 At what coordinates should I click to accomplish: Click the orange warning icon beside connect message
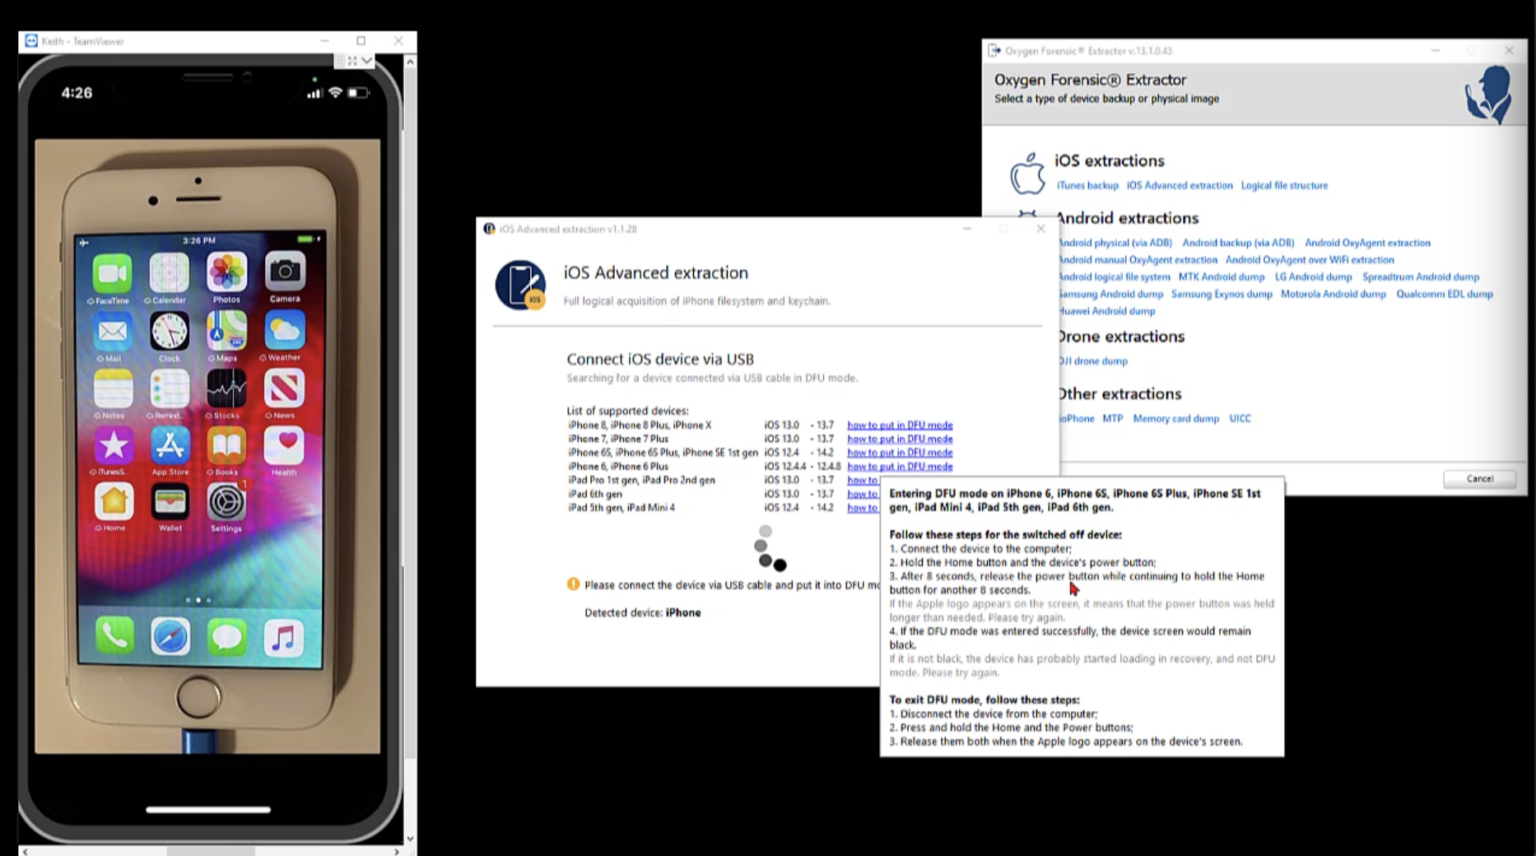click(573, 584)
